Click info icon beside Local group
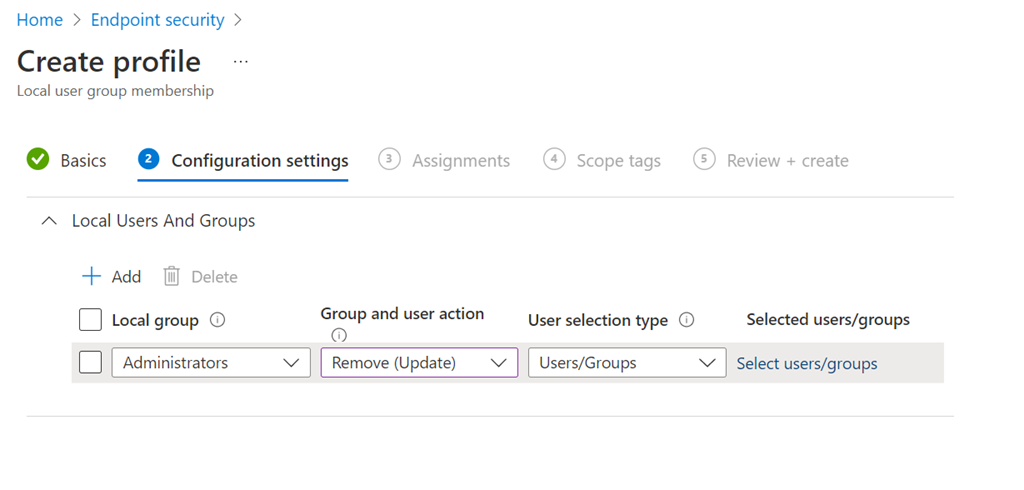Screen dimensions: 1024x490 tap(218, 321)
